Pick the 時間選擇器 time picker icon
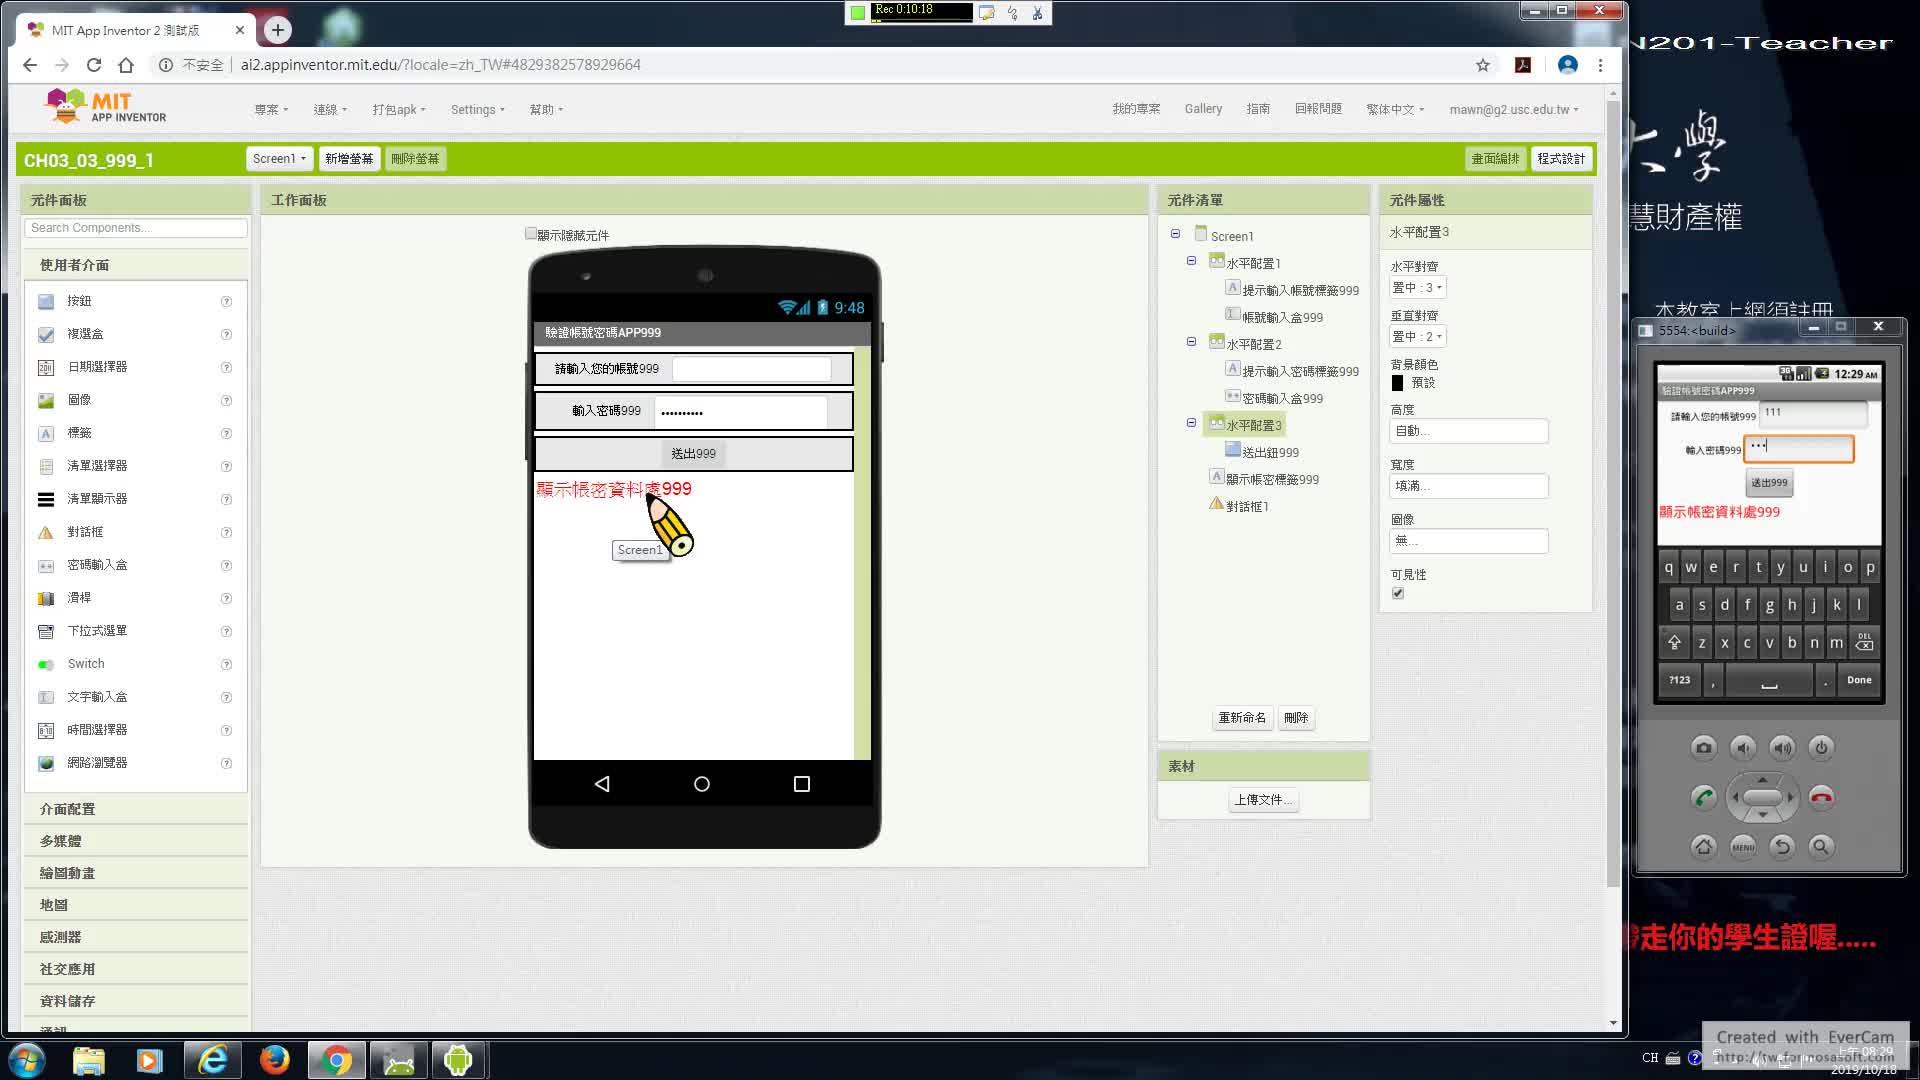The width and height of the screenshot is (1920, 1080). [46, 730]
